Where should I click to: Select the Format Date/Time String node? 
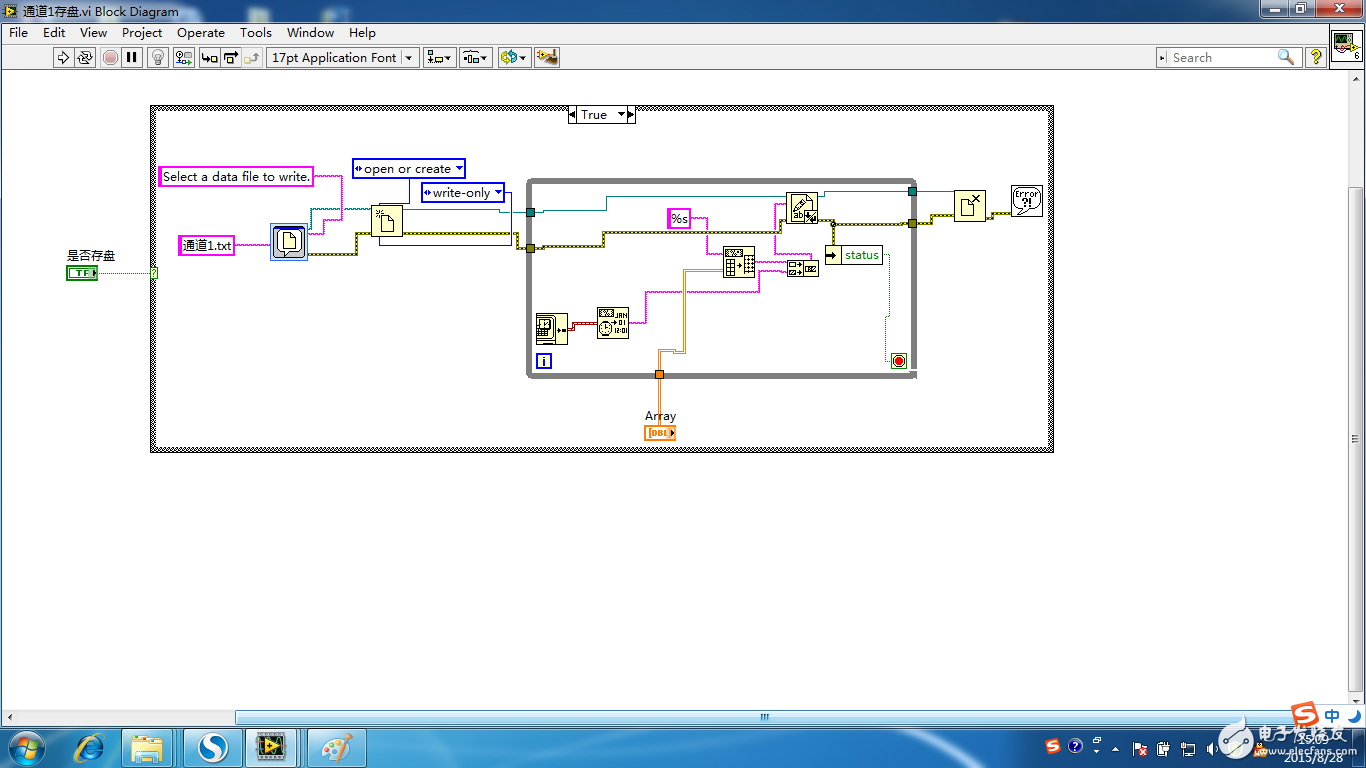point(613,323)
